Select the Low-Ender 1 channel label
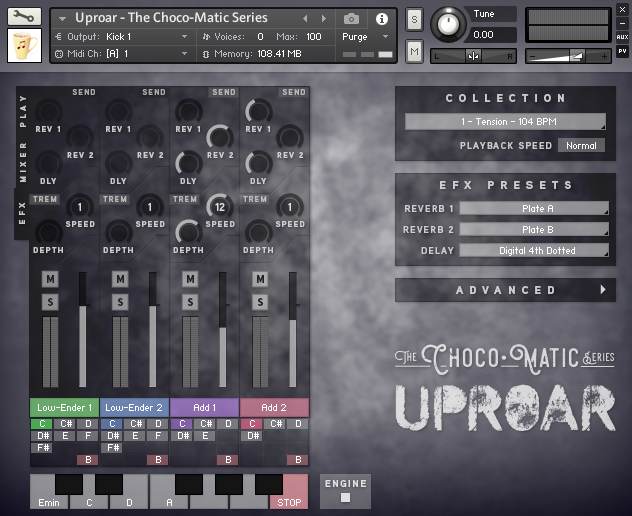The width and height of the screenshot is (632, 516). click(64, 408)
